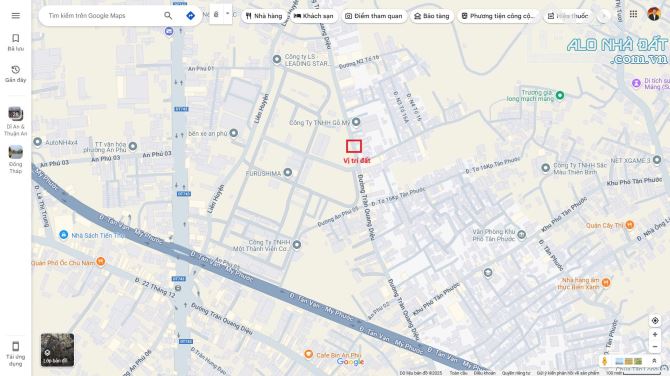
Task: Select the Phương tiện công cộng chip
Action: [498, 16]
